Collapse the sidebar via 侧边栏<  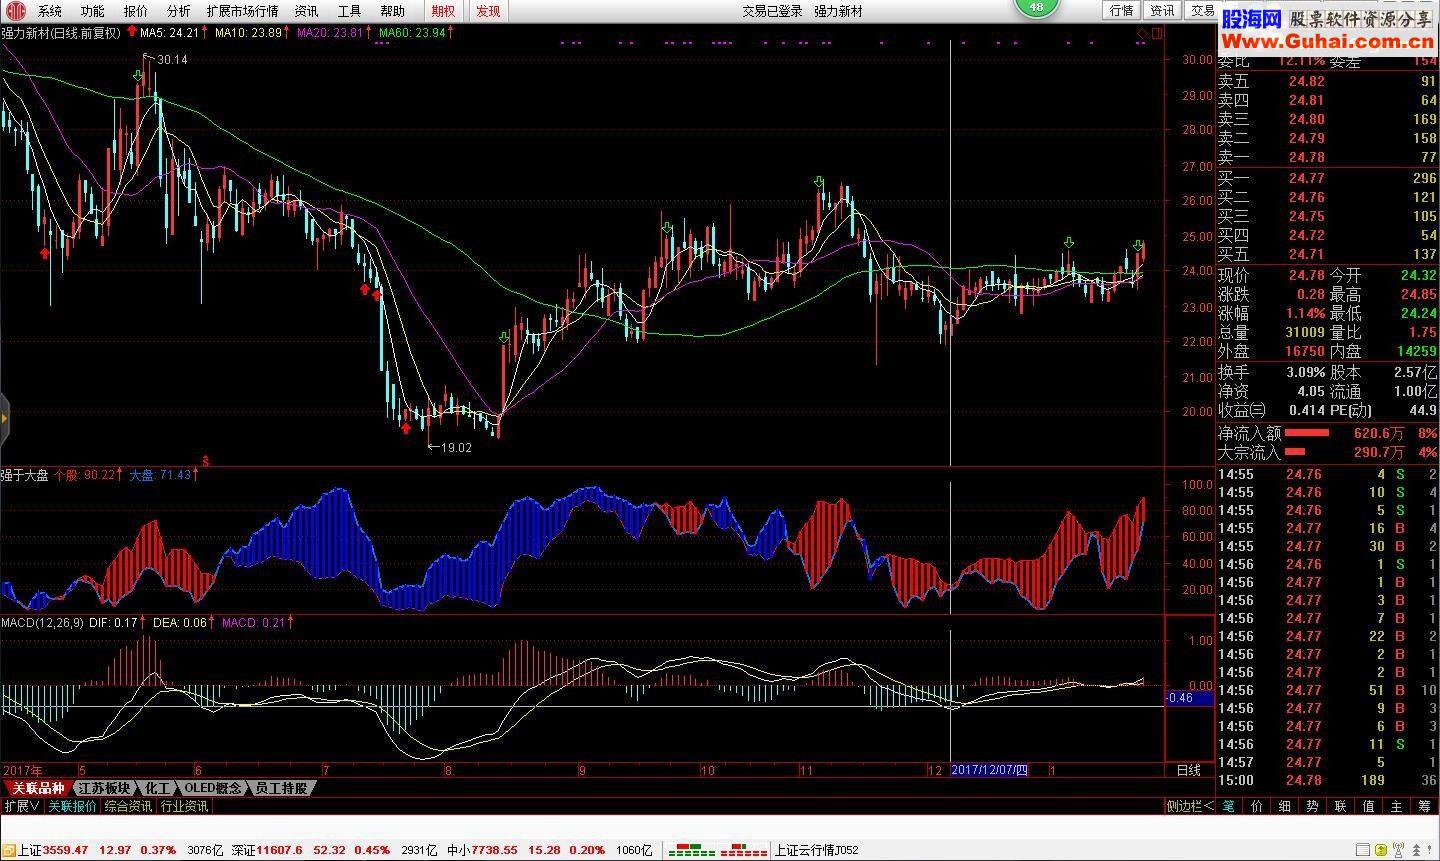point(1190,806)
